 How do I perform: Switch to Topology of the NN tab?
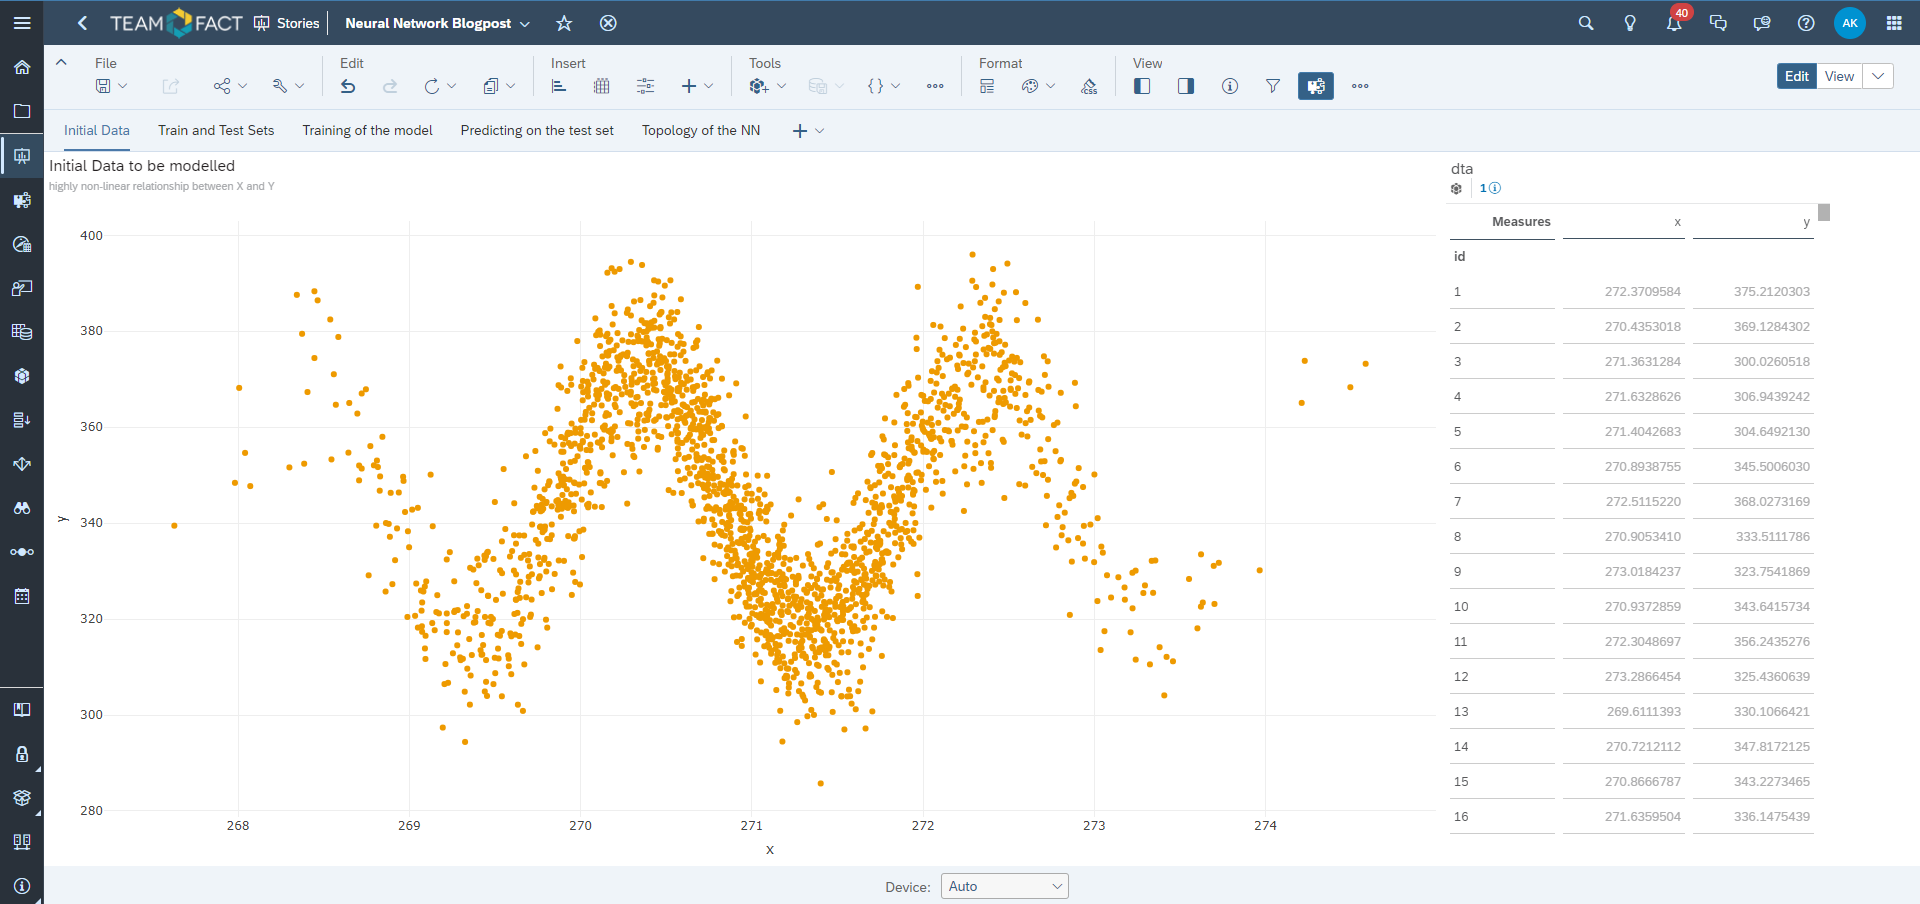[700, 131]
